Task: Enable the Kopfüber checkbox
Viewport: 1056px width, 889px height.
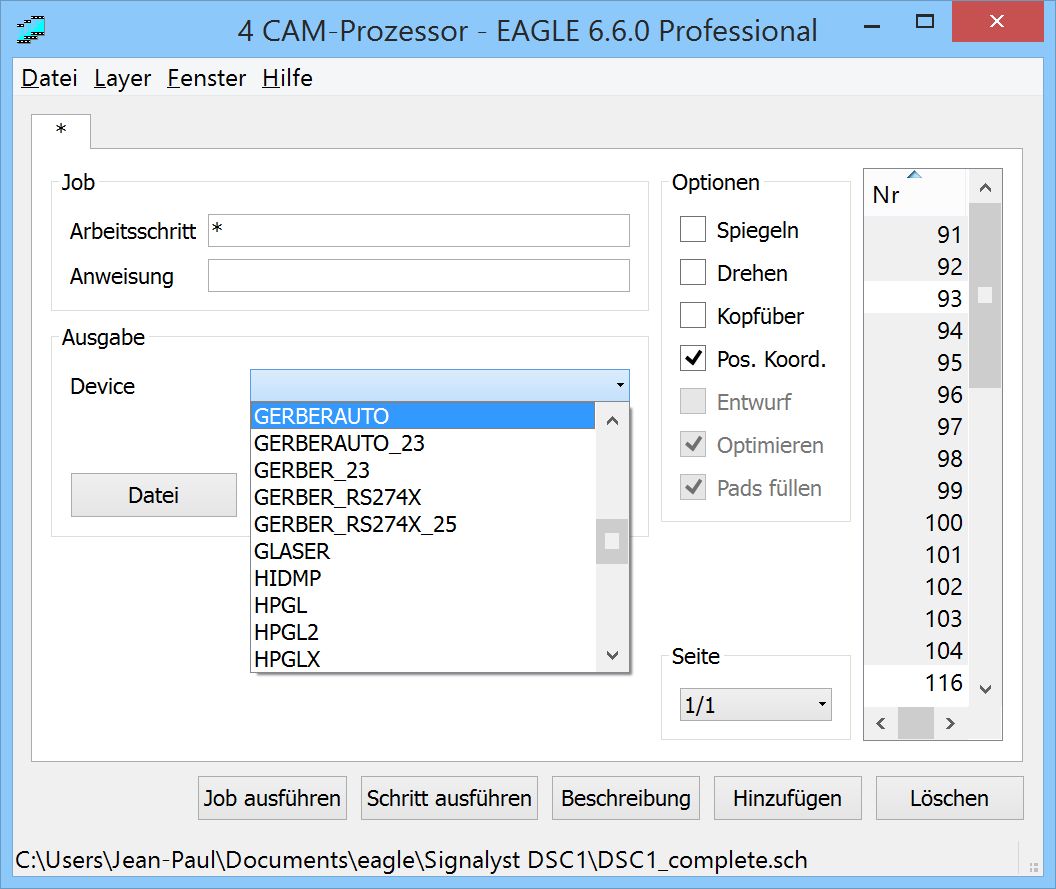Action: pos(693,315)
